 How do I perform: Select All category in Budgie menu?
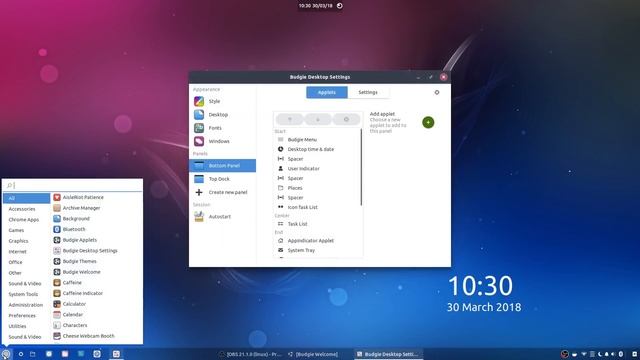coord(27,198)
